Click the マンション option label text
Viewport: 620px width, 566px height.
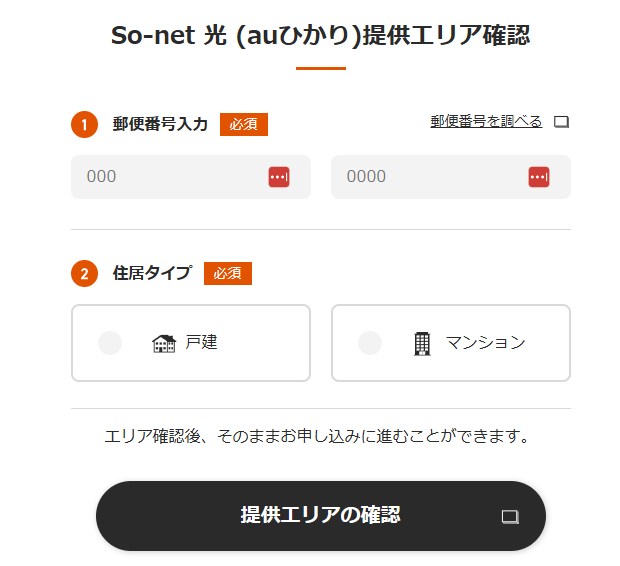click(x=485, y=343)
